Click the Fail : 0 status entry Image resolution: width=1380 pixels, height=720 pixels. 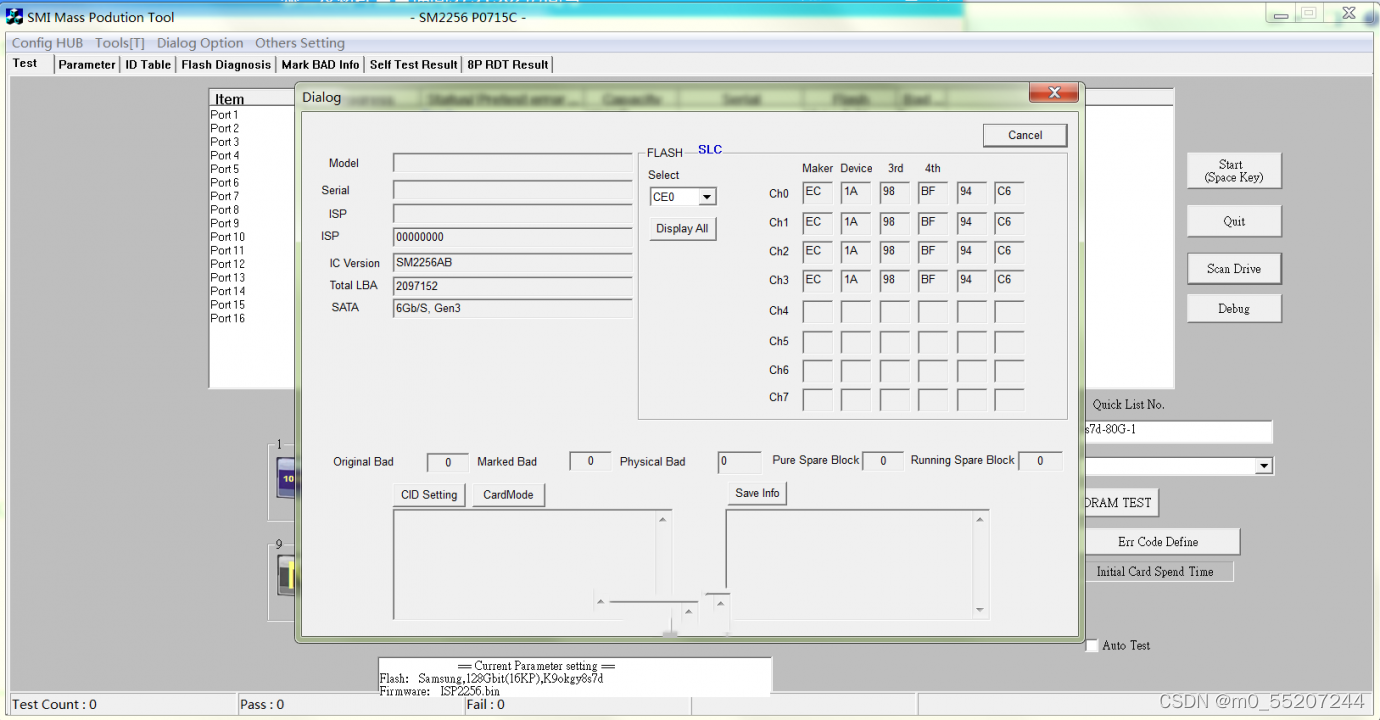(486, 704)
